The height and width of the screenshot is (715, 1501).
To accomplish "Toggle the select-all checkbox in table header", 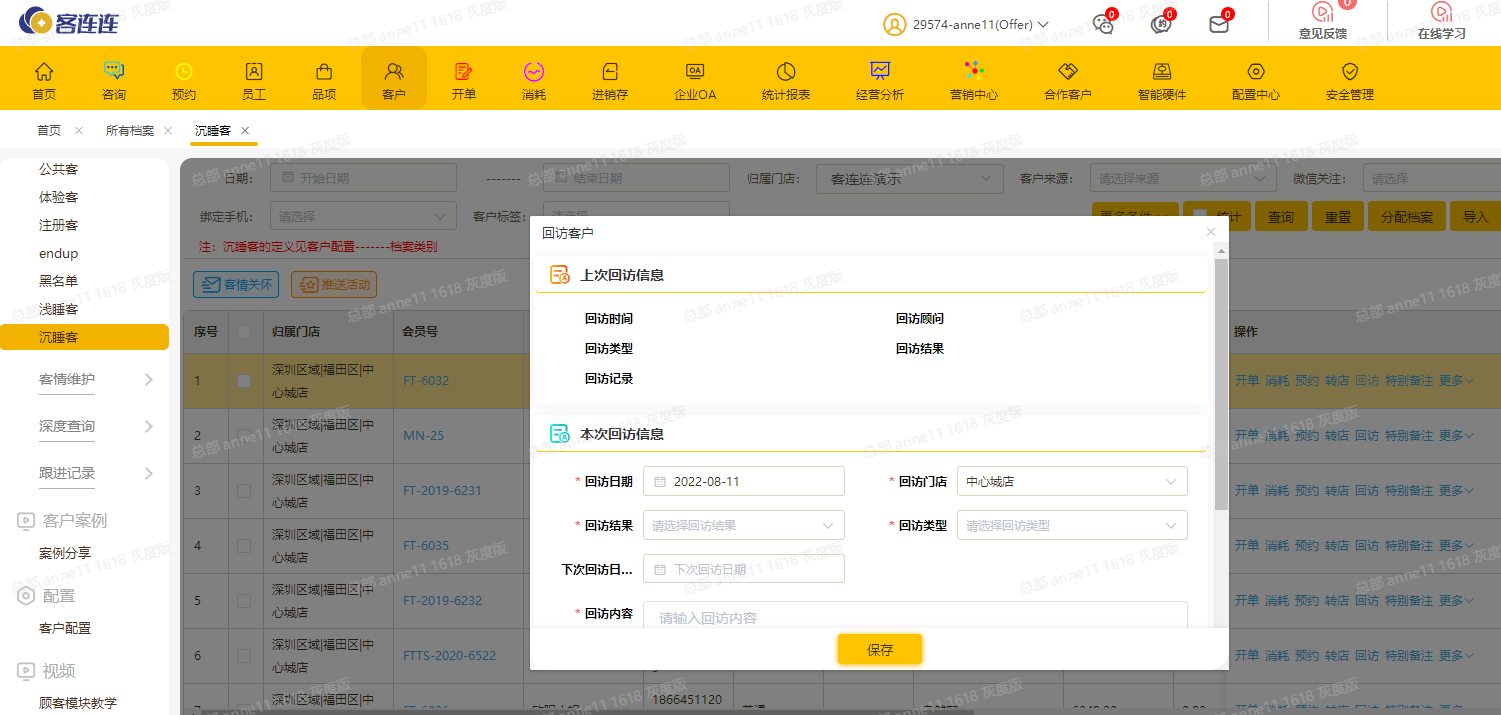I will (x=244, y=332).
